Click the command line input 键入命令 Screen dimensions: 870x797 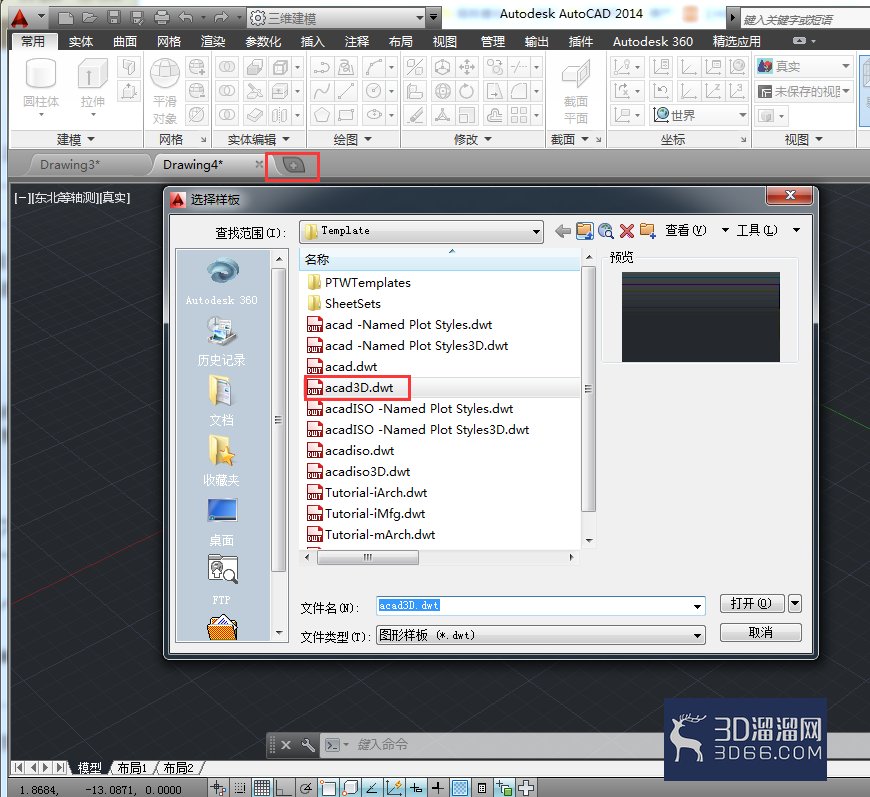pos(383,745)
